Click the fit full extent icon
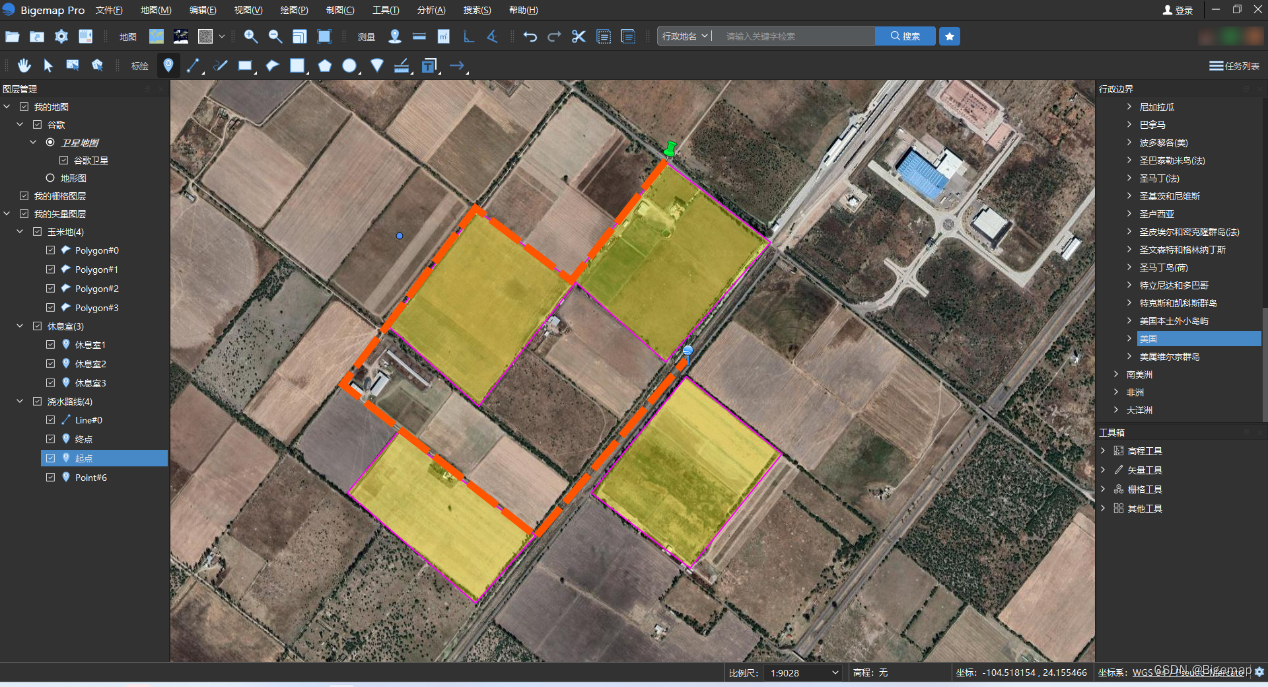Viewport: 1268px width, 687px height. point(324,36)
